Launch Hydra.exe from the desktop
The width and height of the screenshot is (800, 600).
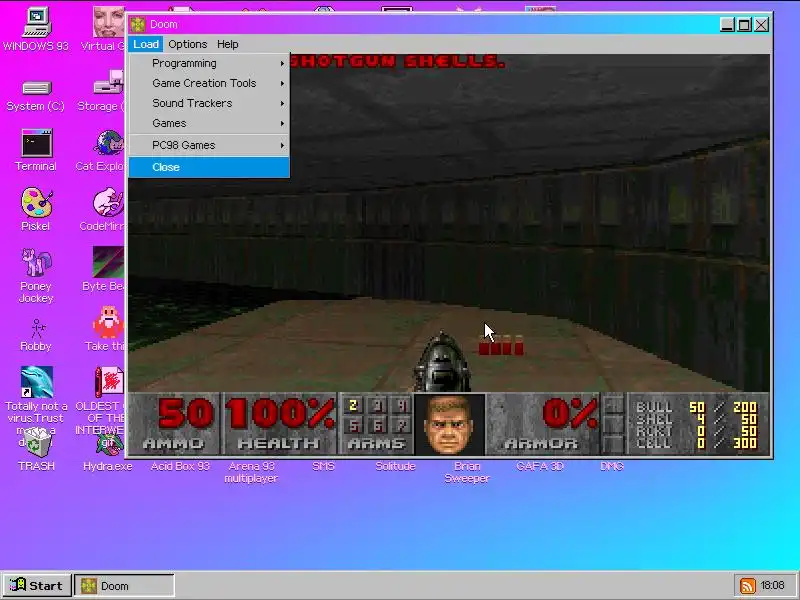[108, 452]
